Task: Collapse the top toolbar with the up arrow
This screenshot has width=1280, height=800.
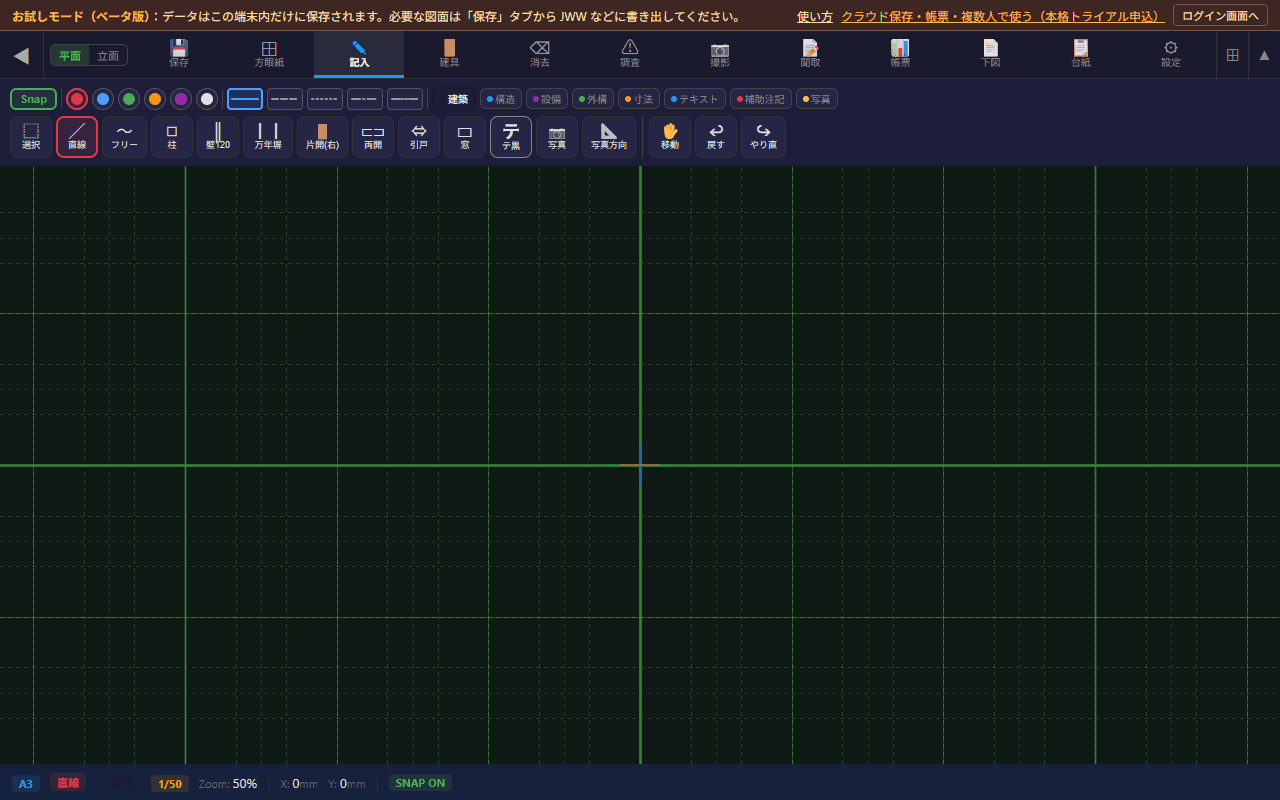Action: (1264, 55)
